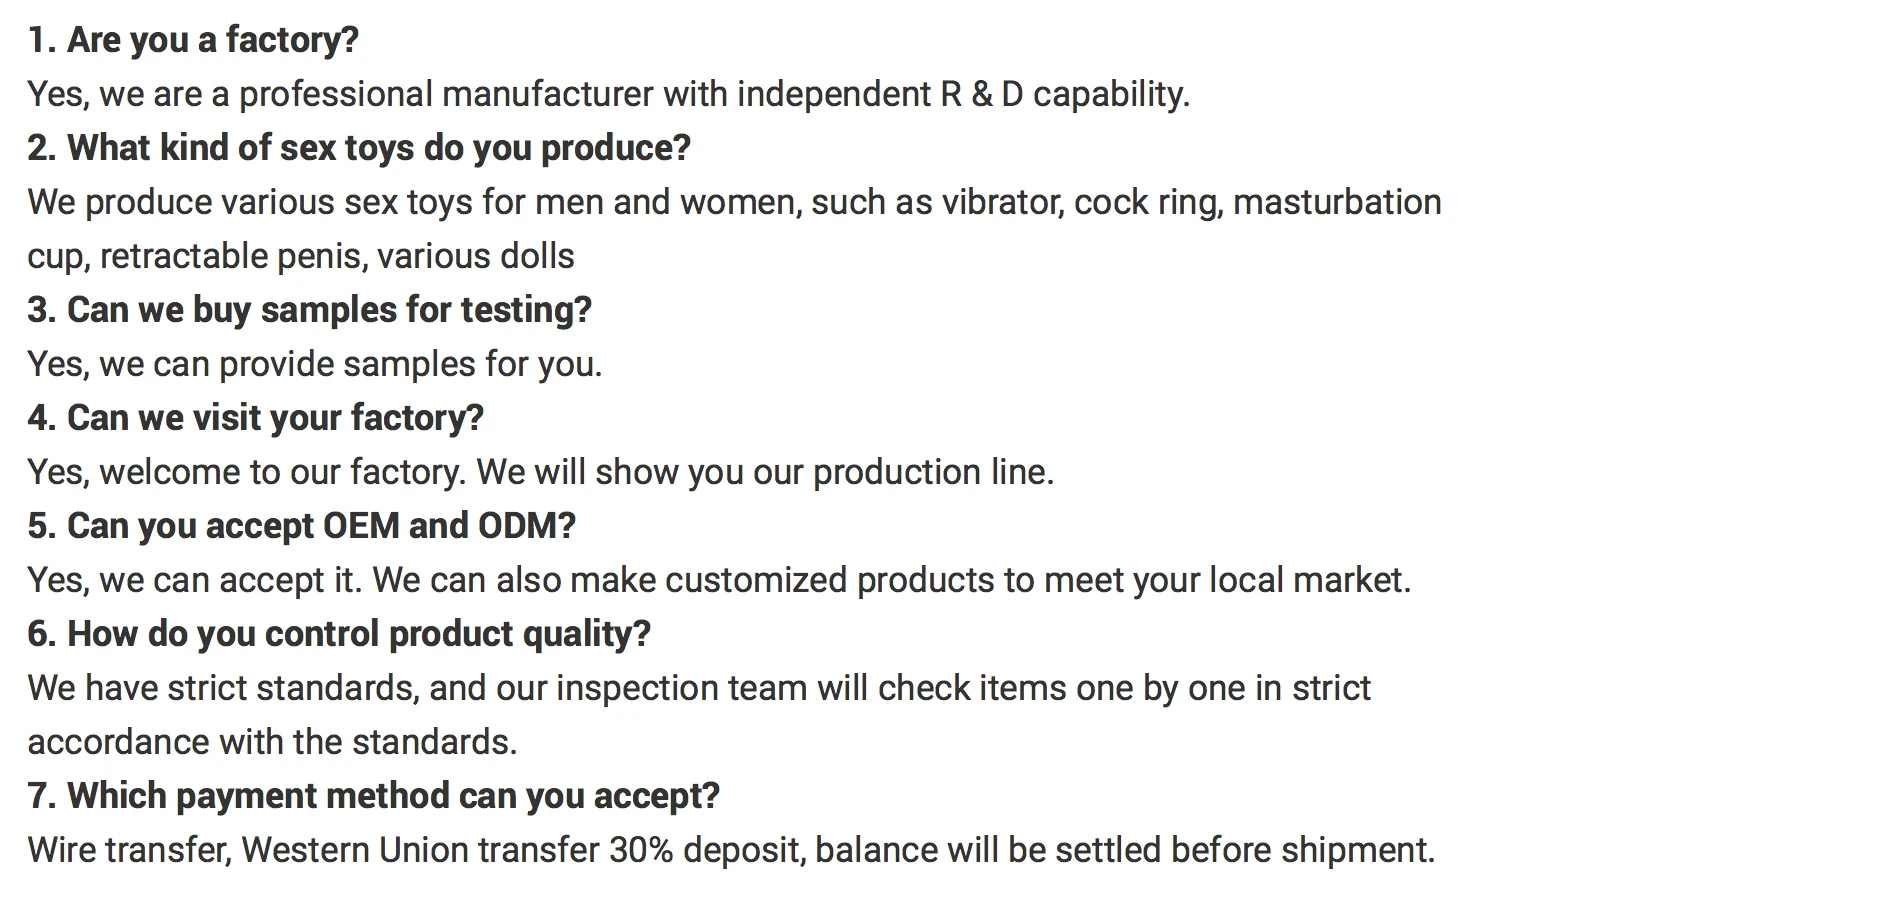This screenshot has width=1888, height=912.
Task: Select the "Can you accept OEM and ODM?" question
Action: point(301,526)
